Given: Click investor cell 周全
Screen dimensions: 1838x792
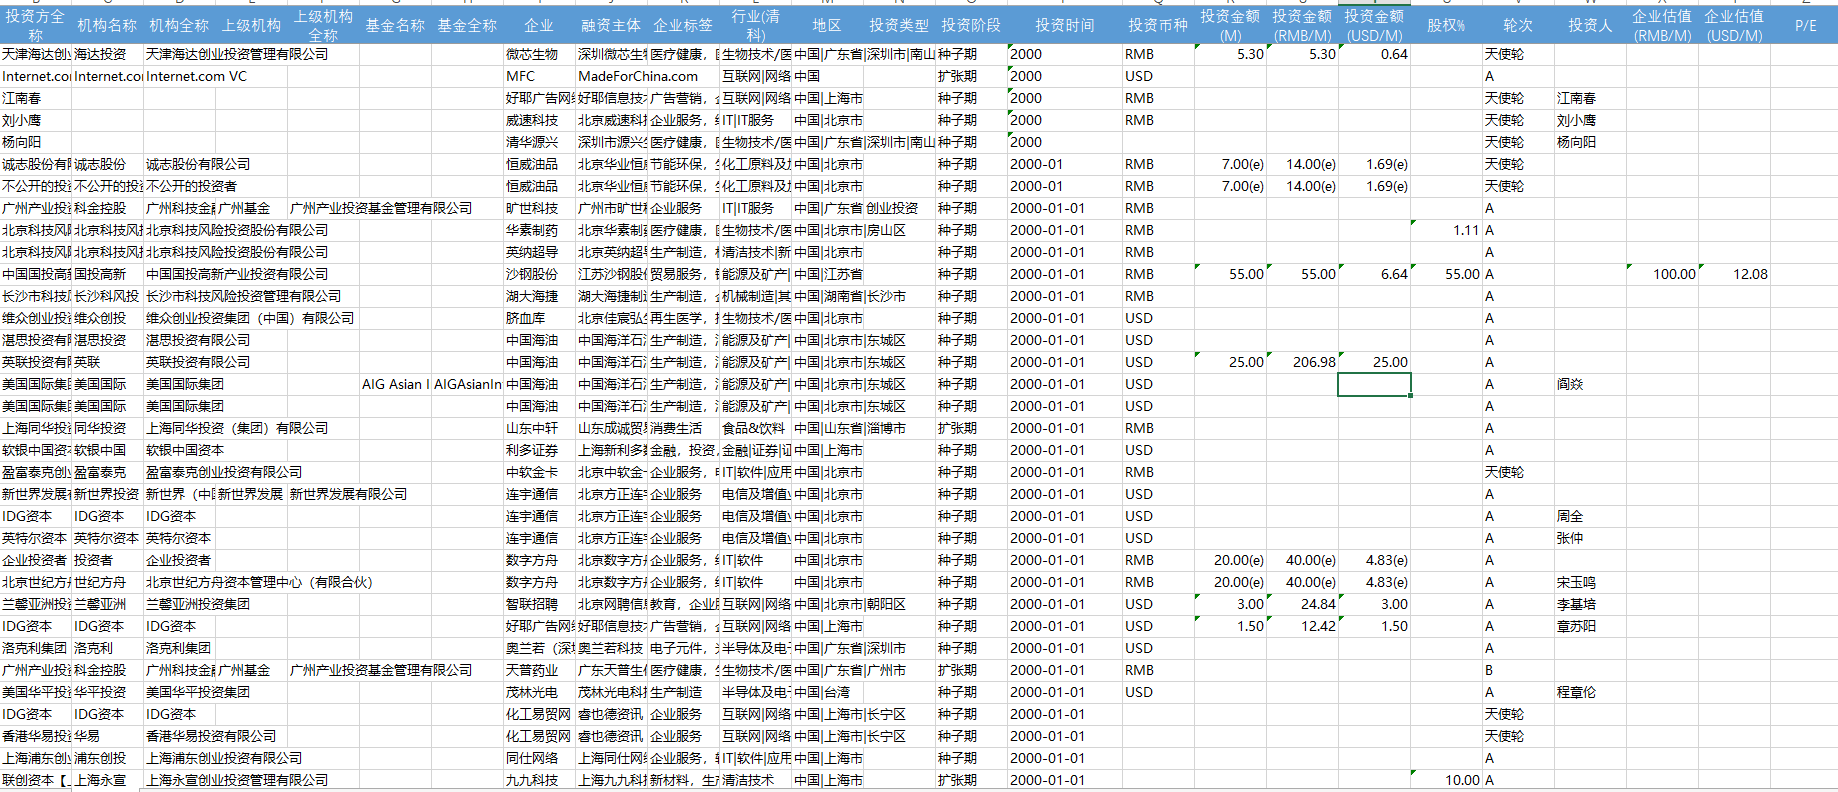Looking at the screenshot, I should click(x=1590, y=516).
